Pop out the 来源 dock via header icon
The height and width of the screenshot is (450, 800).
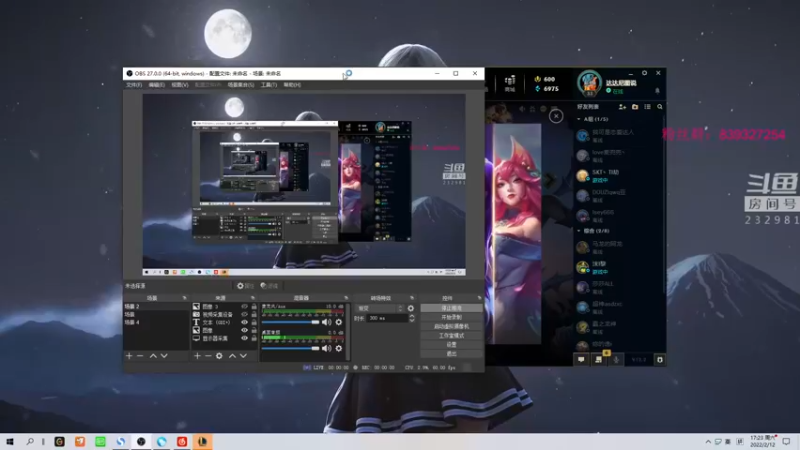(x=253, y=298)
